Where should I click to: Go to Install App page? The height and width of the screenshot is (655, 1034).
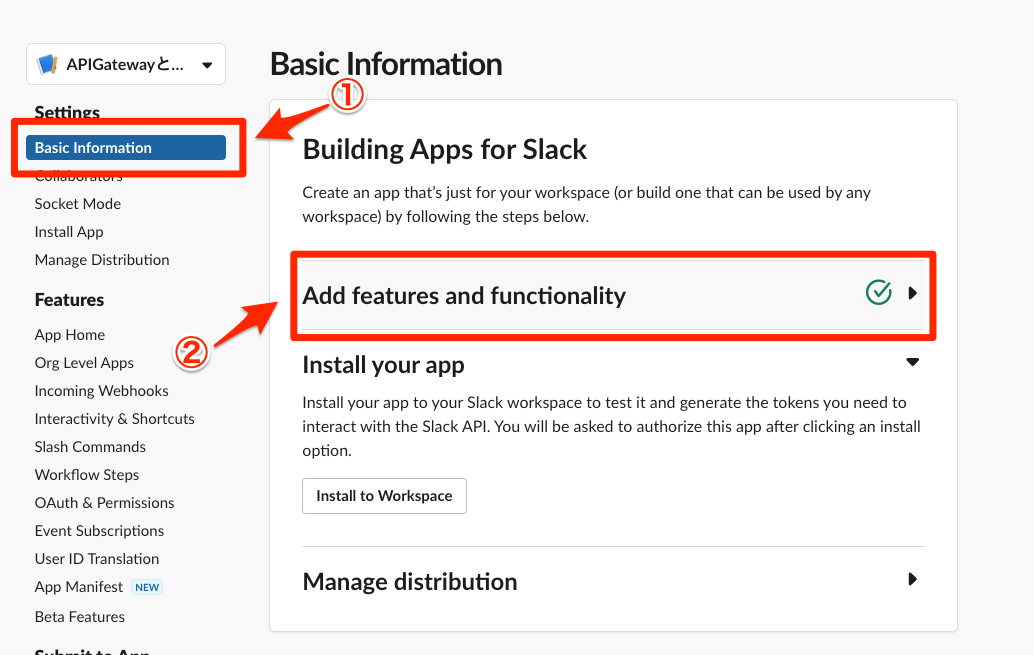69,232
